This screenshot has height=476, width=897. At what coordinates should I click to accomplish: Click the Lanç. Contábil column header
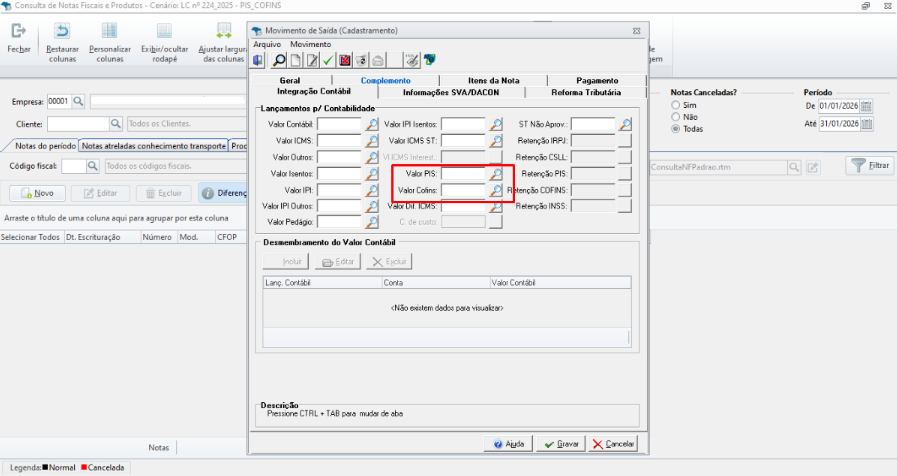click(x=322, y=283)
